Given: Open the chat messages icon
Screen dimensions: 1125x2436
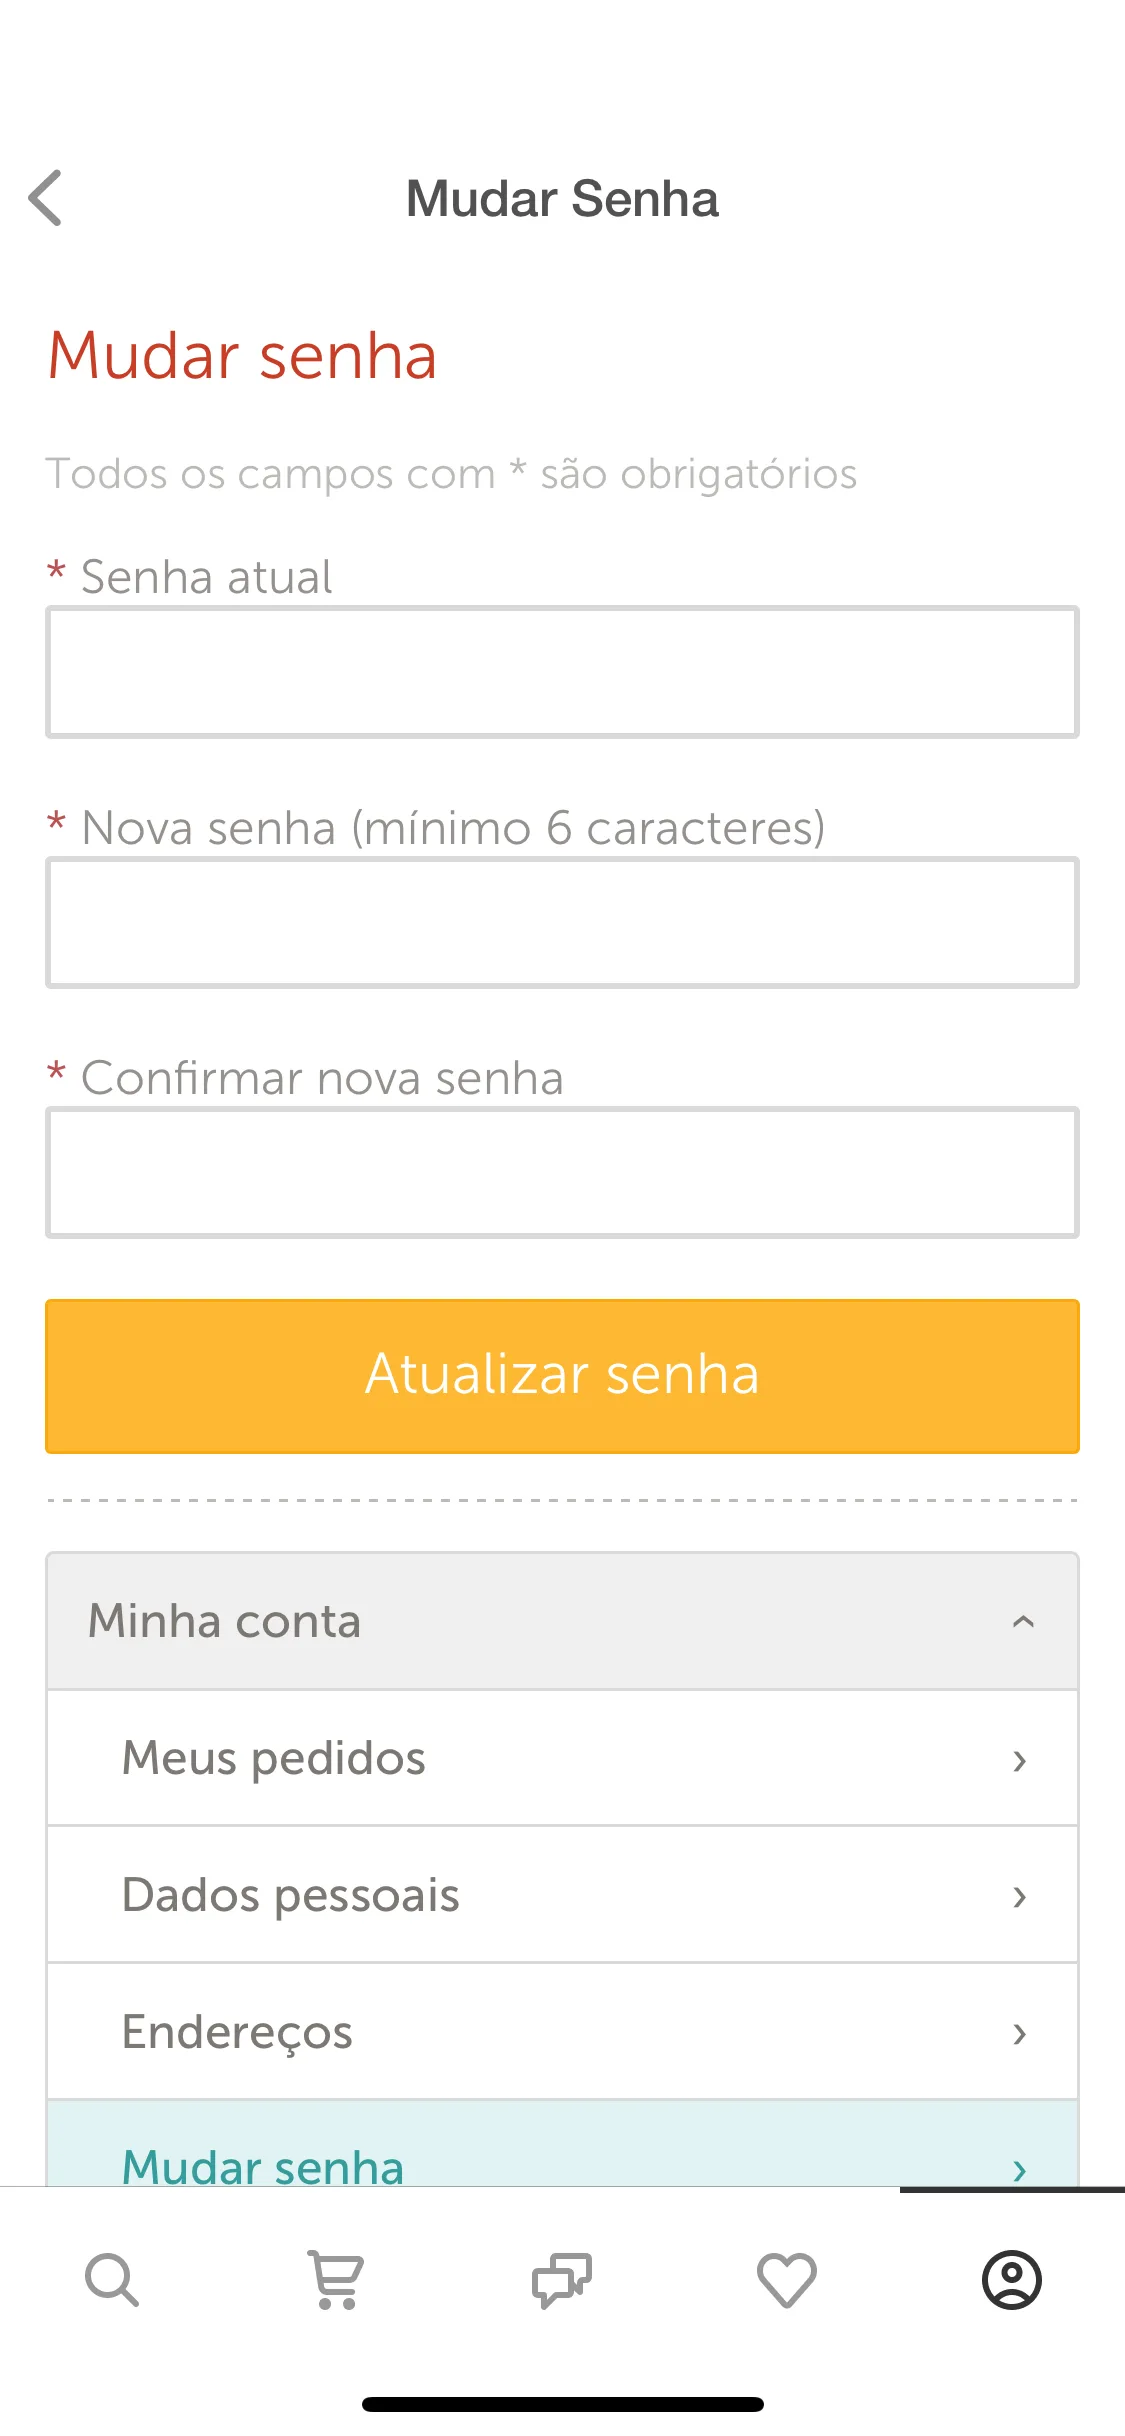Looking at the screenshot, I should pos(562,2280).
